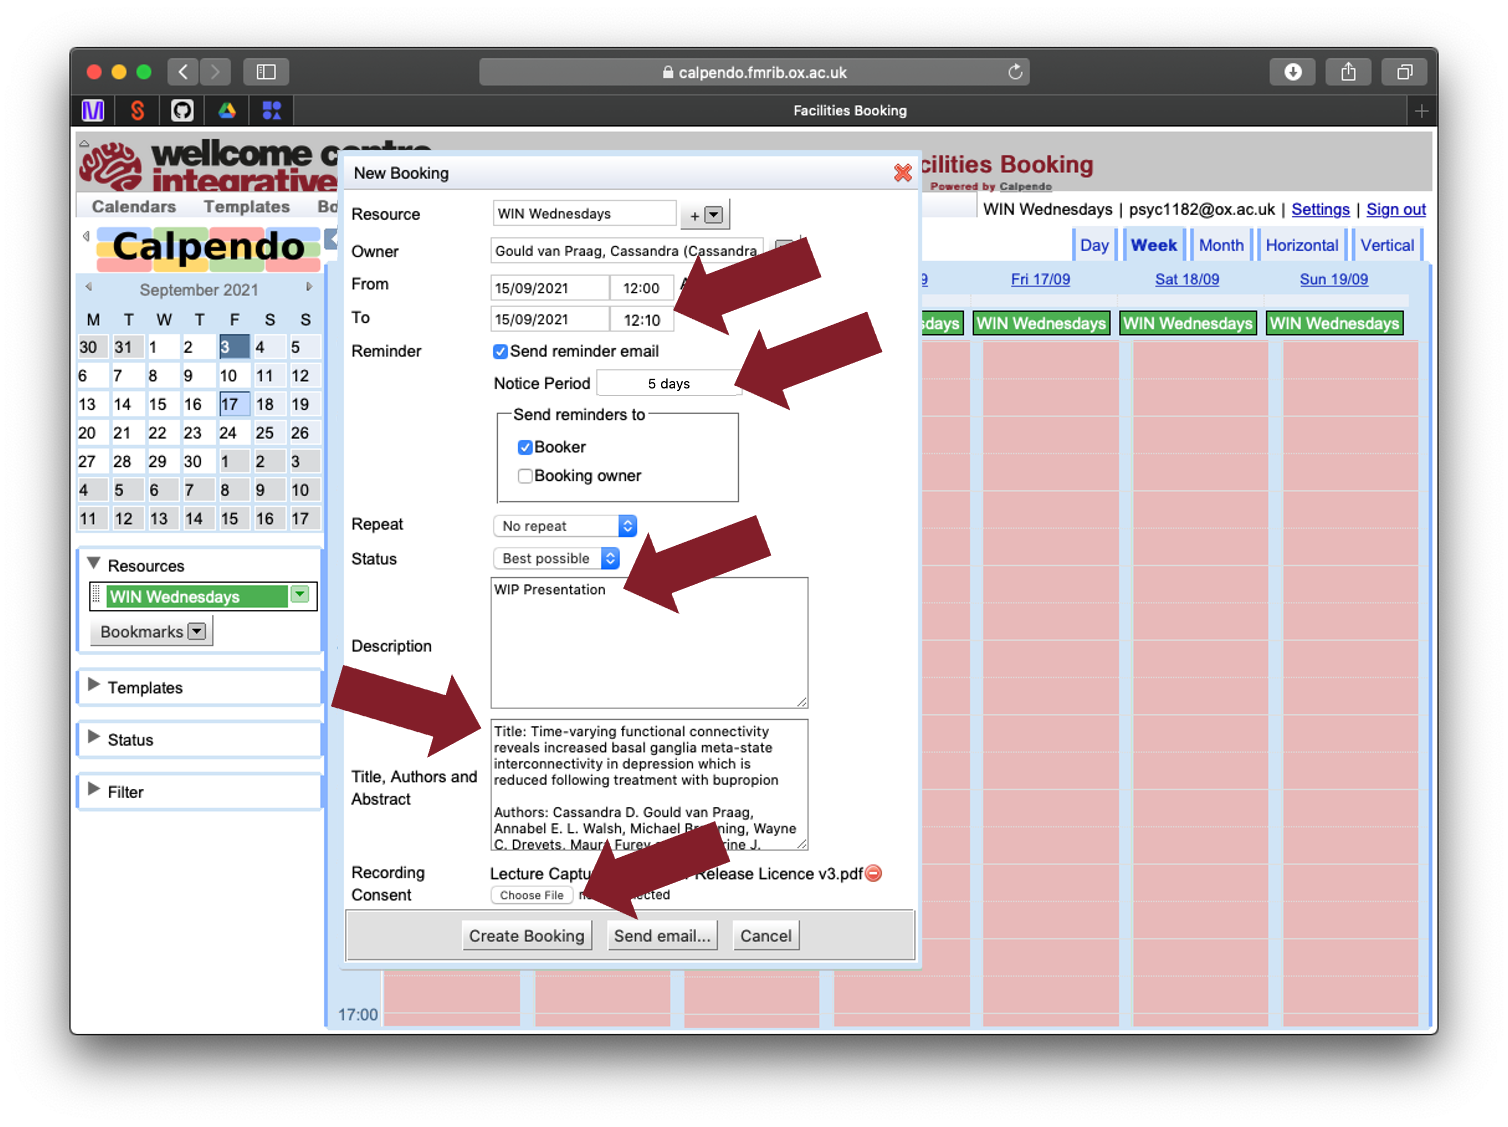Click the Sign out link
The image size is (1508, 1127).
pyautogui.click(x=1396, y=209)
